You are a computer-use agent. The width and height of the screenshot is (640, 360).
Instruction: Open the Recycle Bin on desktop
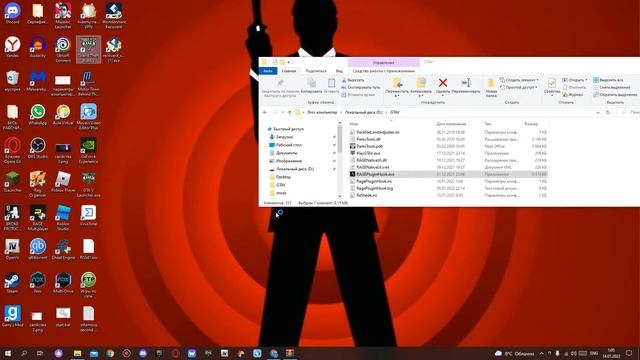pyautogui.click(x=12, y=80)
